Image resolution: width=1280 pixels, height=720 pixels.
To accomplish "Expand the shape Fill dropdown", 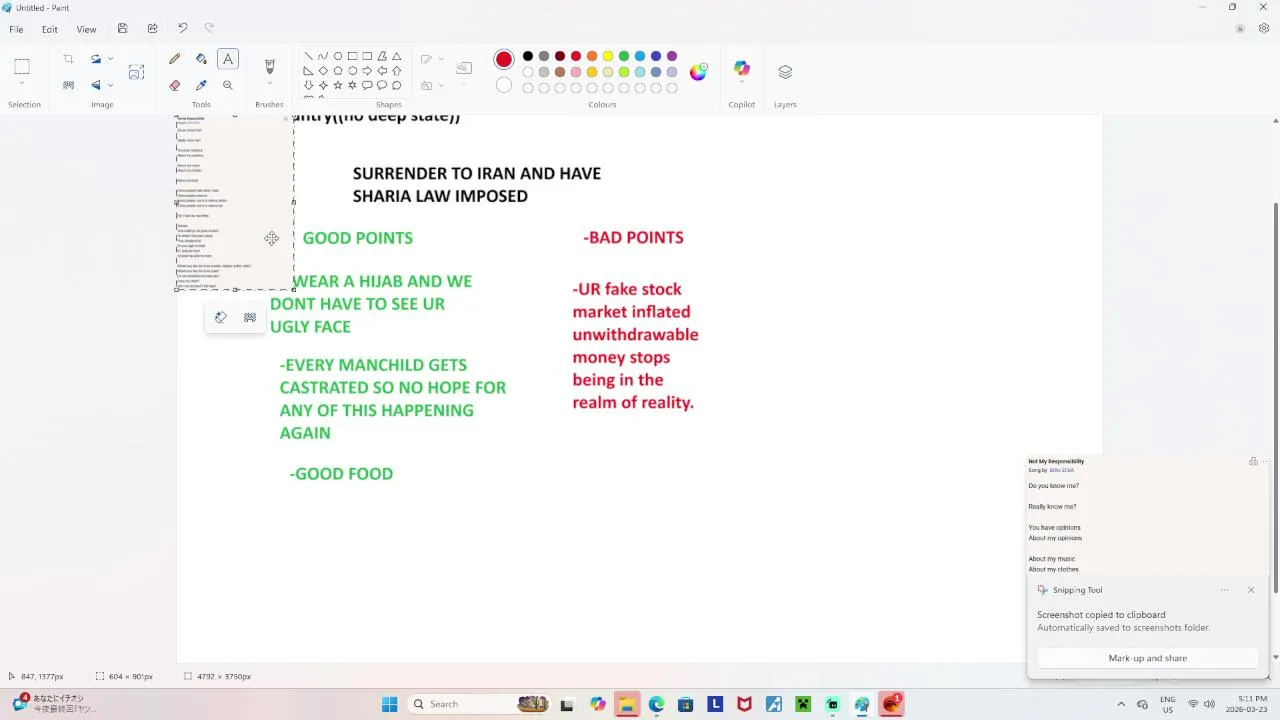I will point(441,86).
